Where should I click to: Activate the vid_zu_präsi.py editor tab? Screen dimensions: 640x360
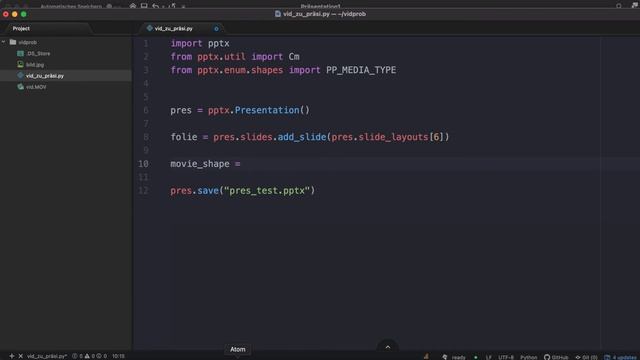pos(174,29)
